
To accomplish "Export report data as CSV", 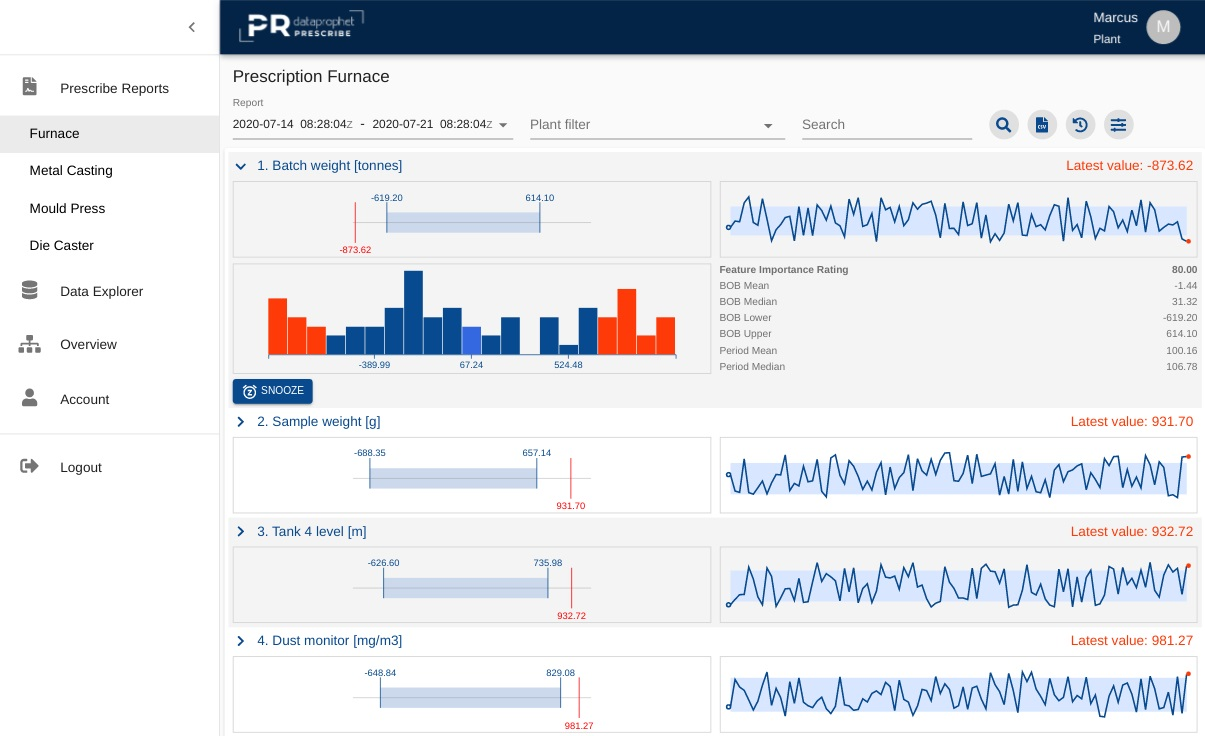I will (1042, 124).
